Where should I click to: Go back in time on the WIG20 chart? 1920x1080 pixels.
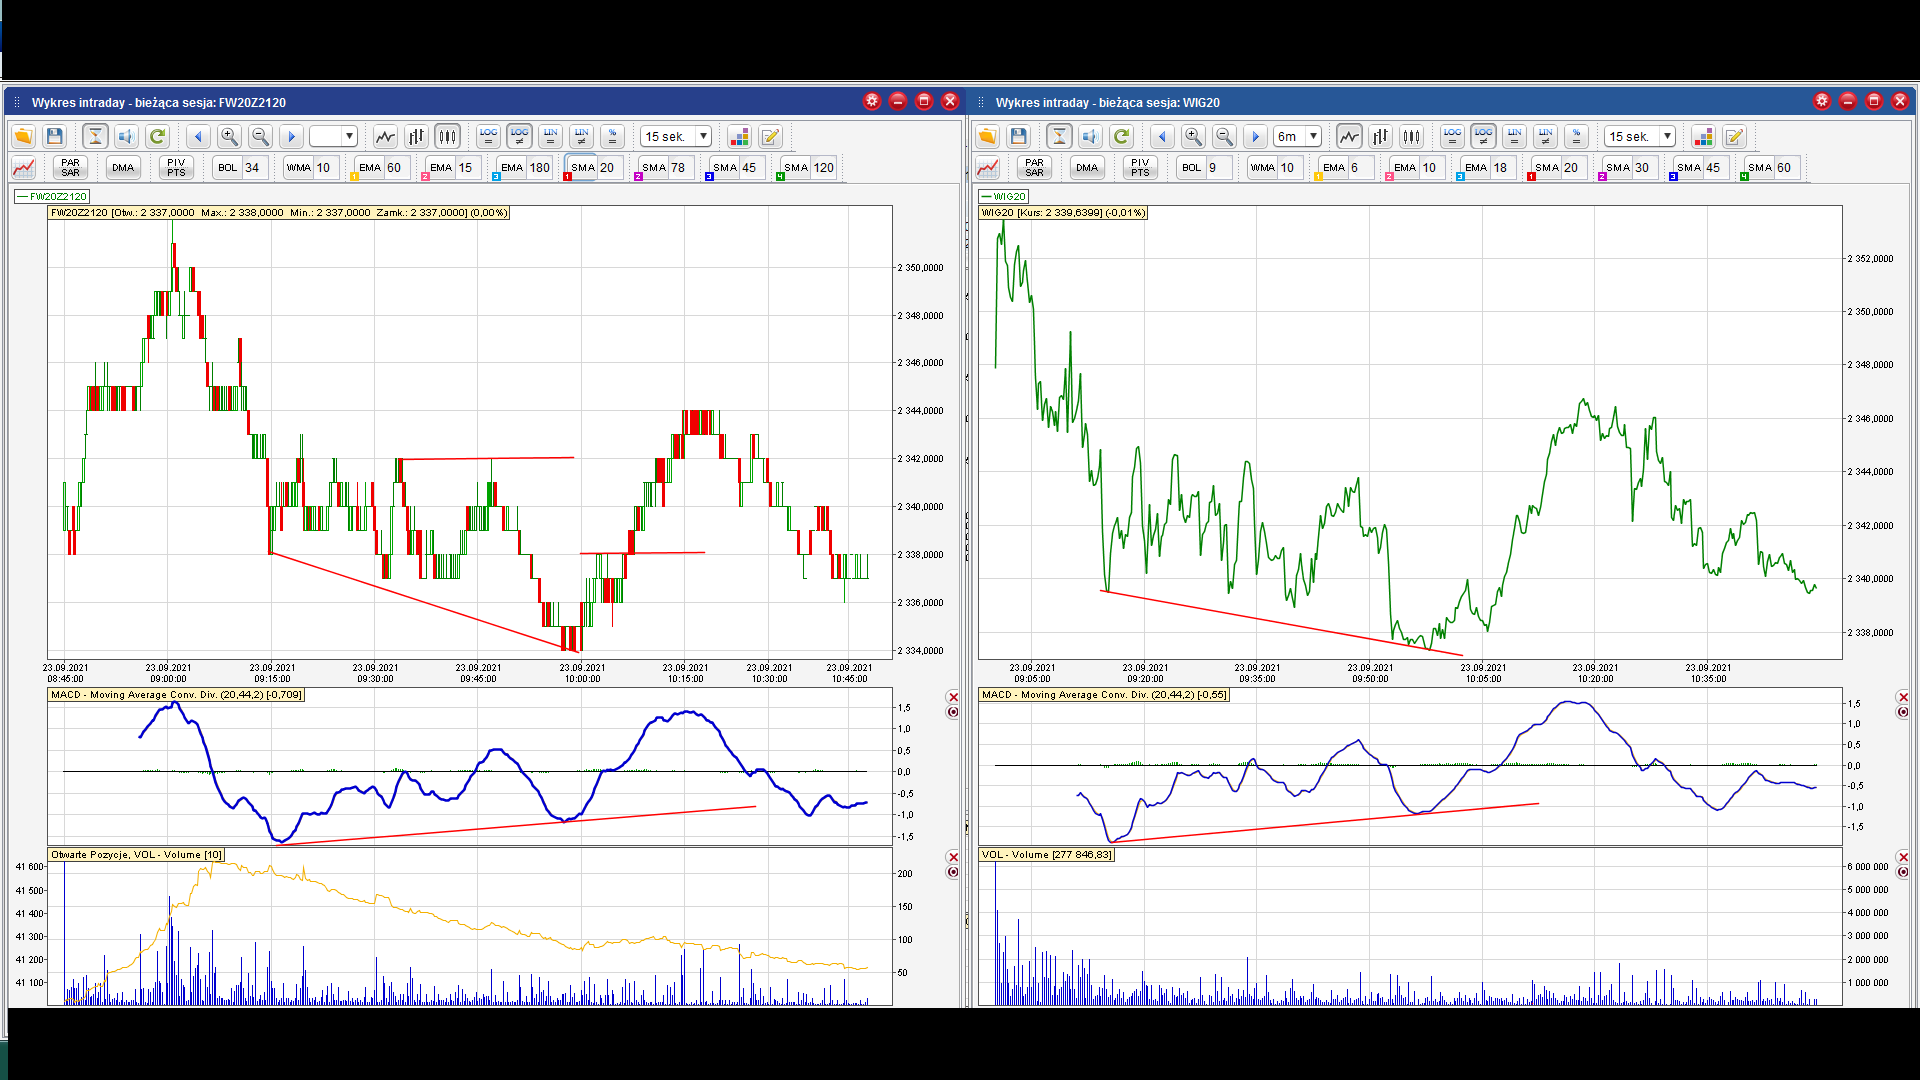(x=1162, y=137)
